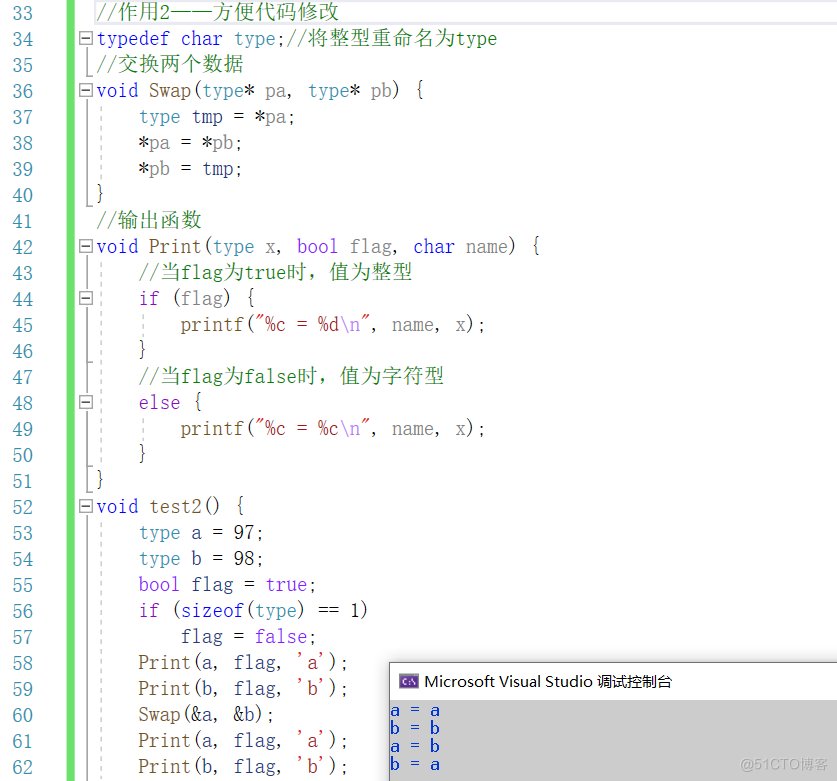Collapse the if (flag) block on line 44

pos(85,298)
